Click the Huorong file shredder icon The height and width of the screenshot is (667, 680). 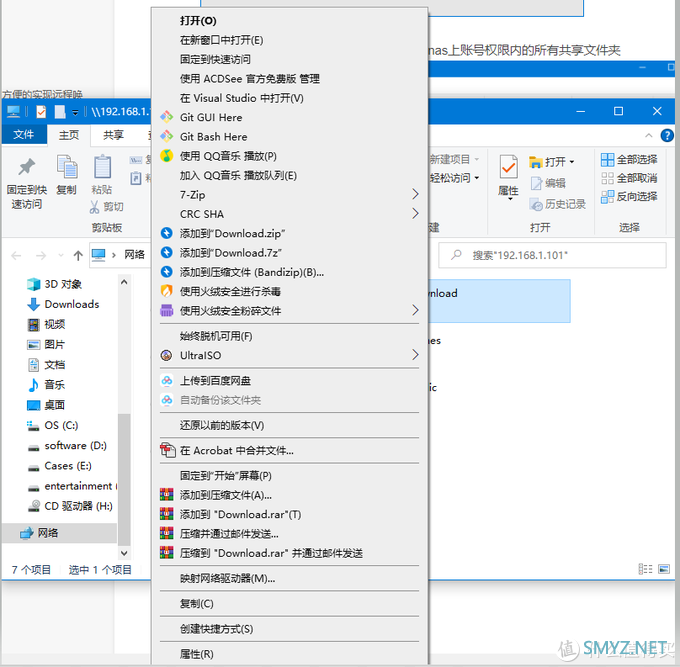pos(167,311)
